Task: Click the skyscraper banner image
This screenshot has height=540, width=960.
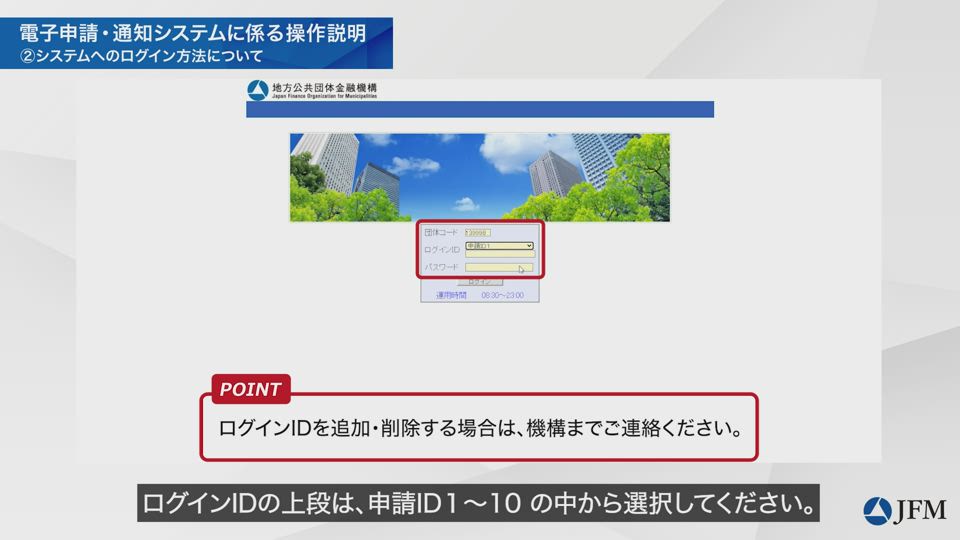Action: tap(480, 177)
